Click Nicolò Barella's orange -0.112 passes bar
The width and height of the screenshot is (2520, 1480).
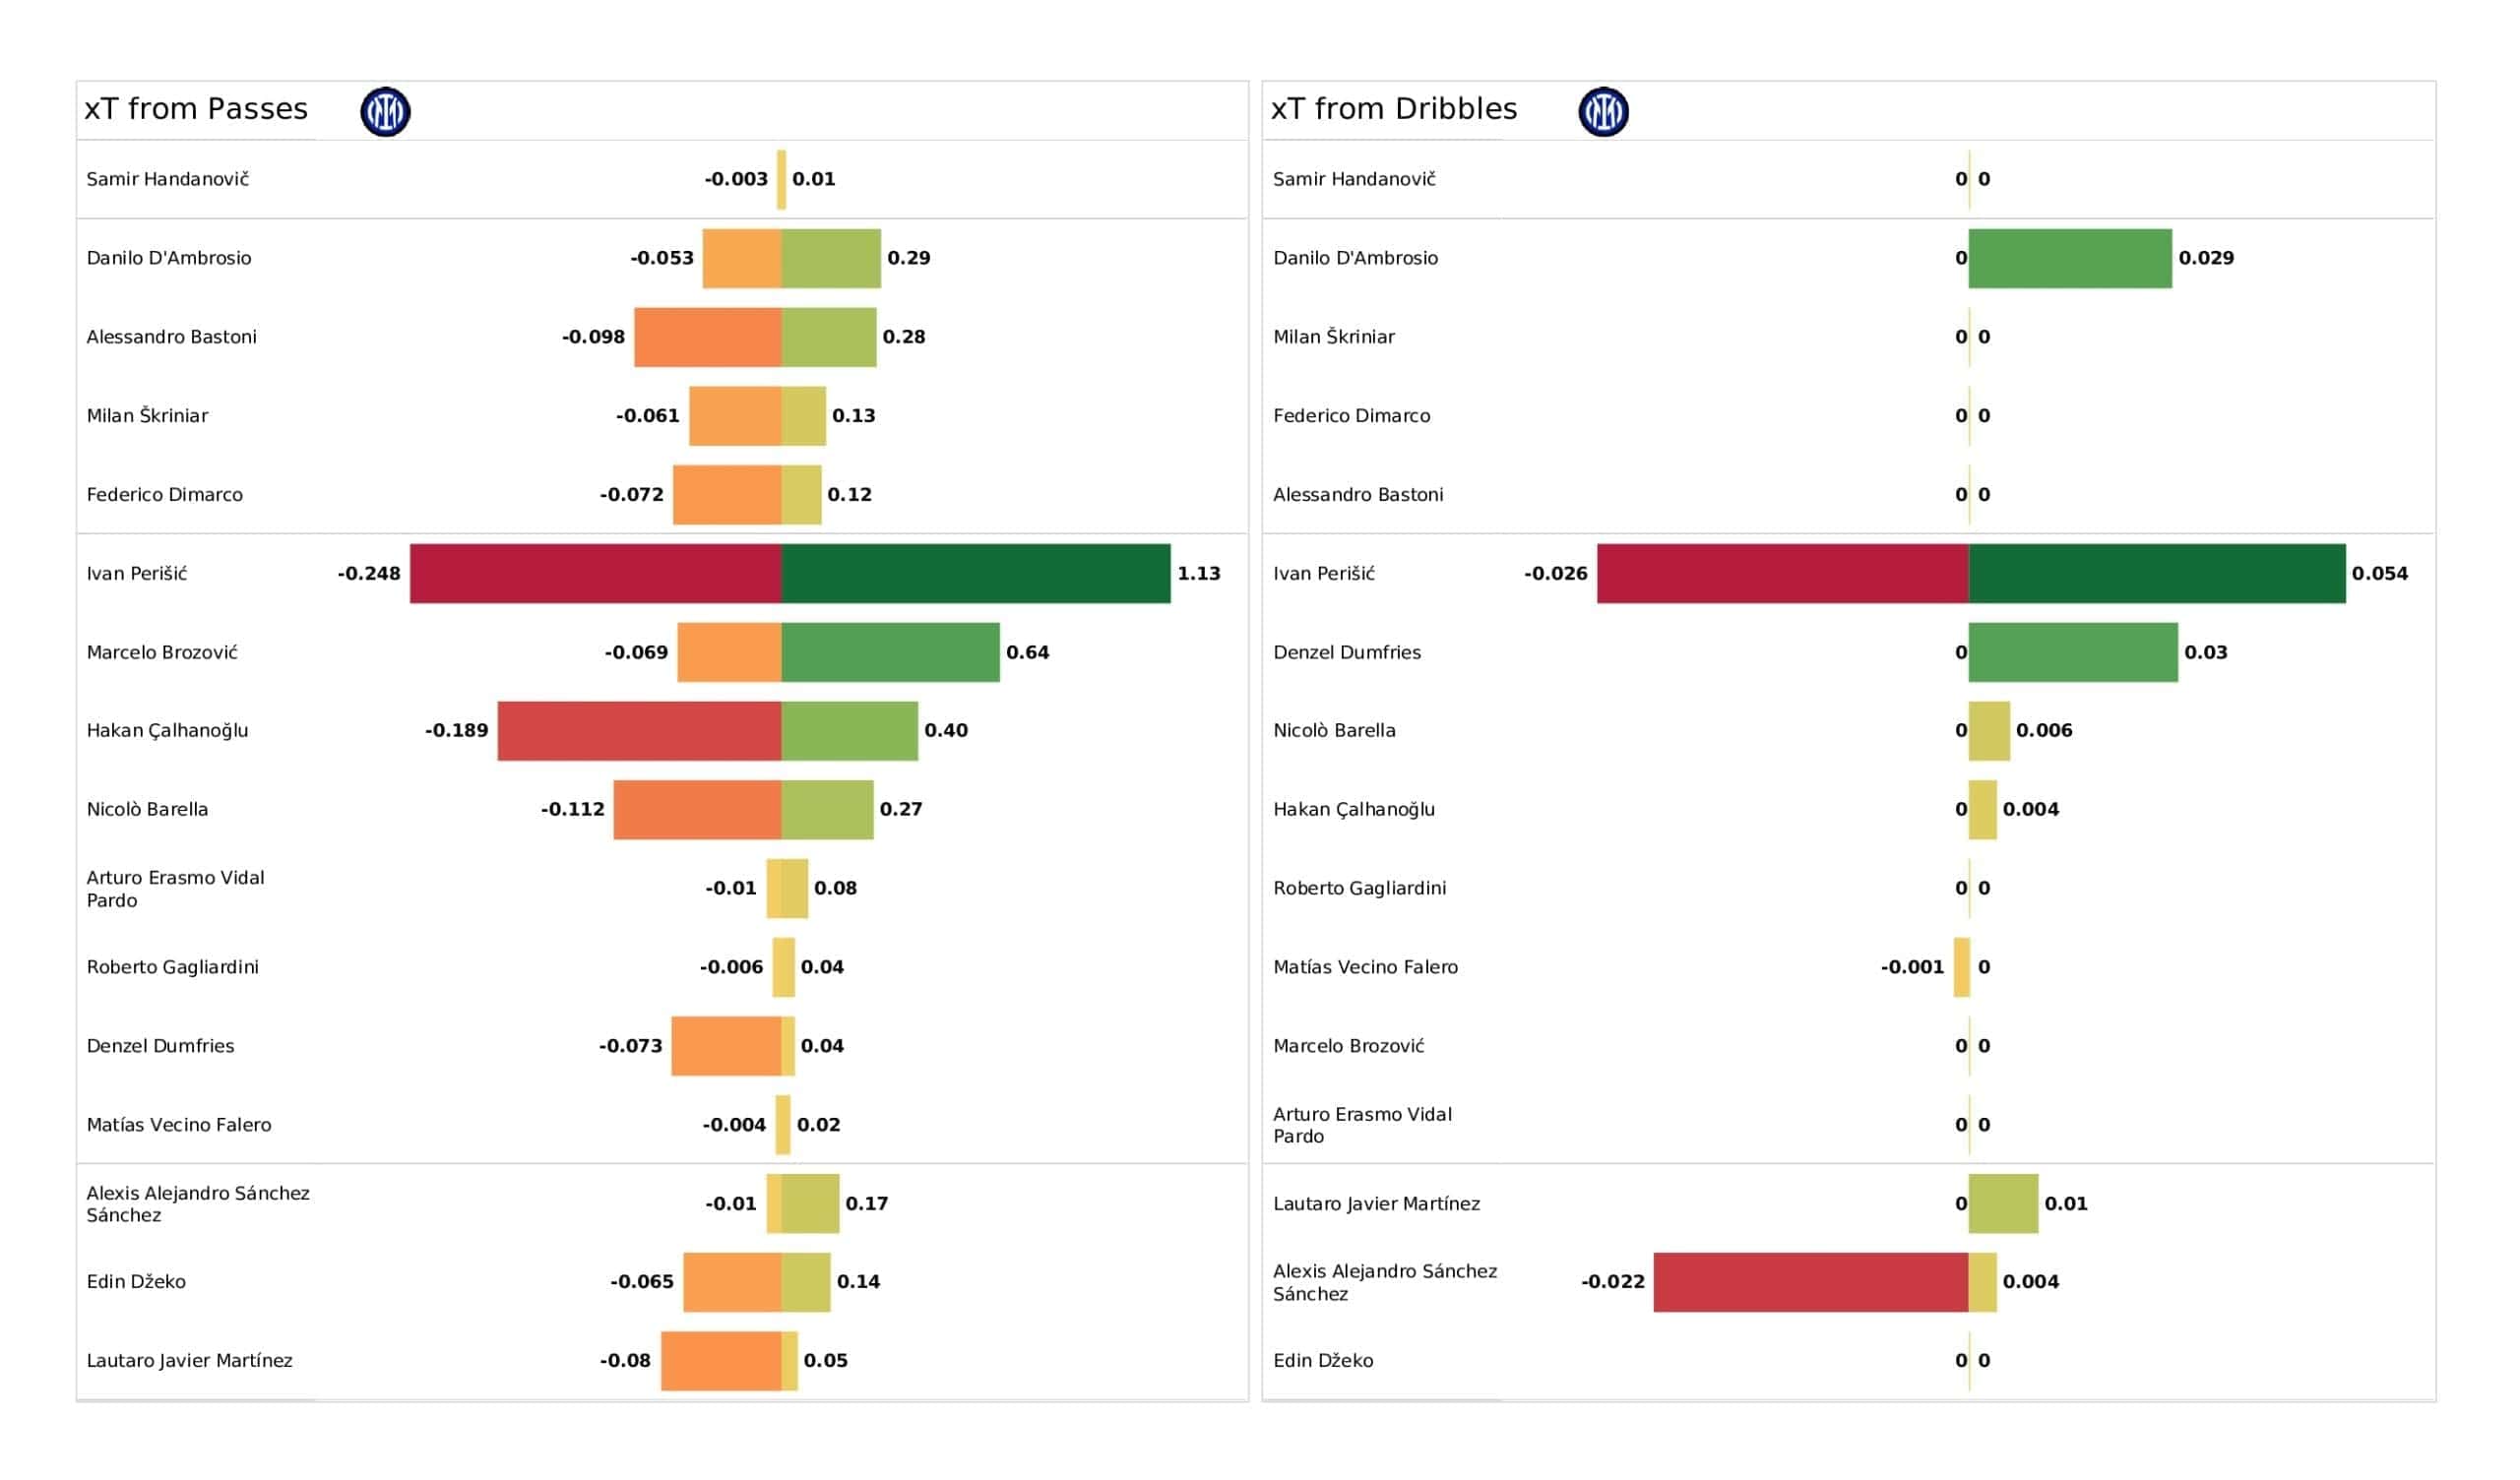click(697, 810)
